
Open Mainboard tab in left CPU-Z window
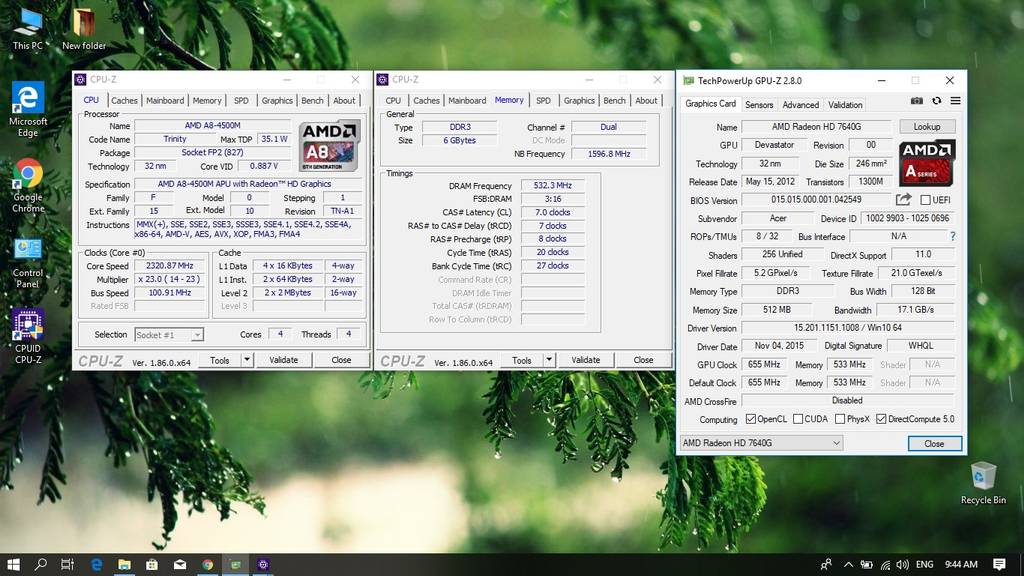(x=165, y=101)
